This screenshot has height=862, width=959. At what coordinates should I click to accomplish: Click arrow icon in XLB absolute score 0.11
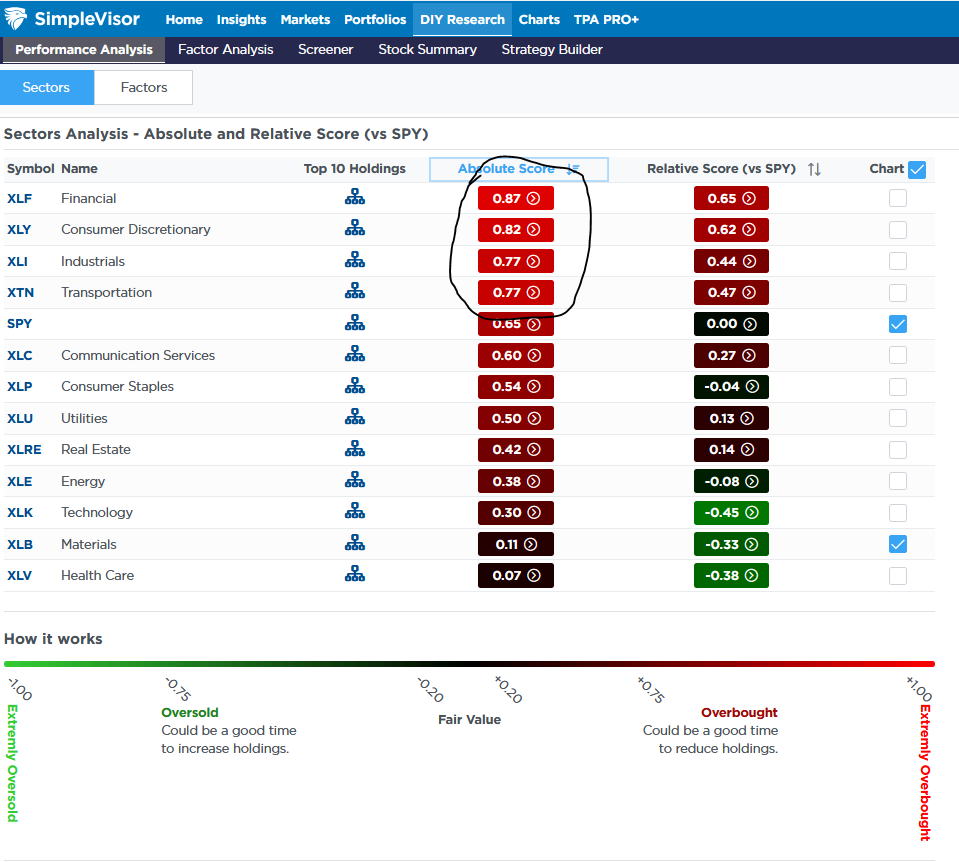[x=531, y=544]
